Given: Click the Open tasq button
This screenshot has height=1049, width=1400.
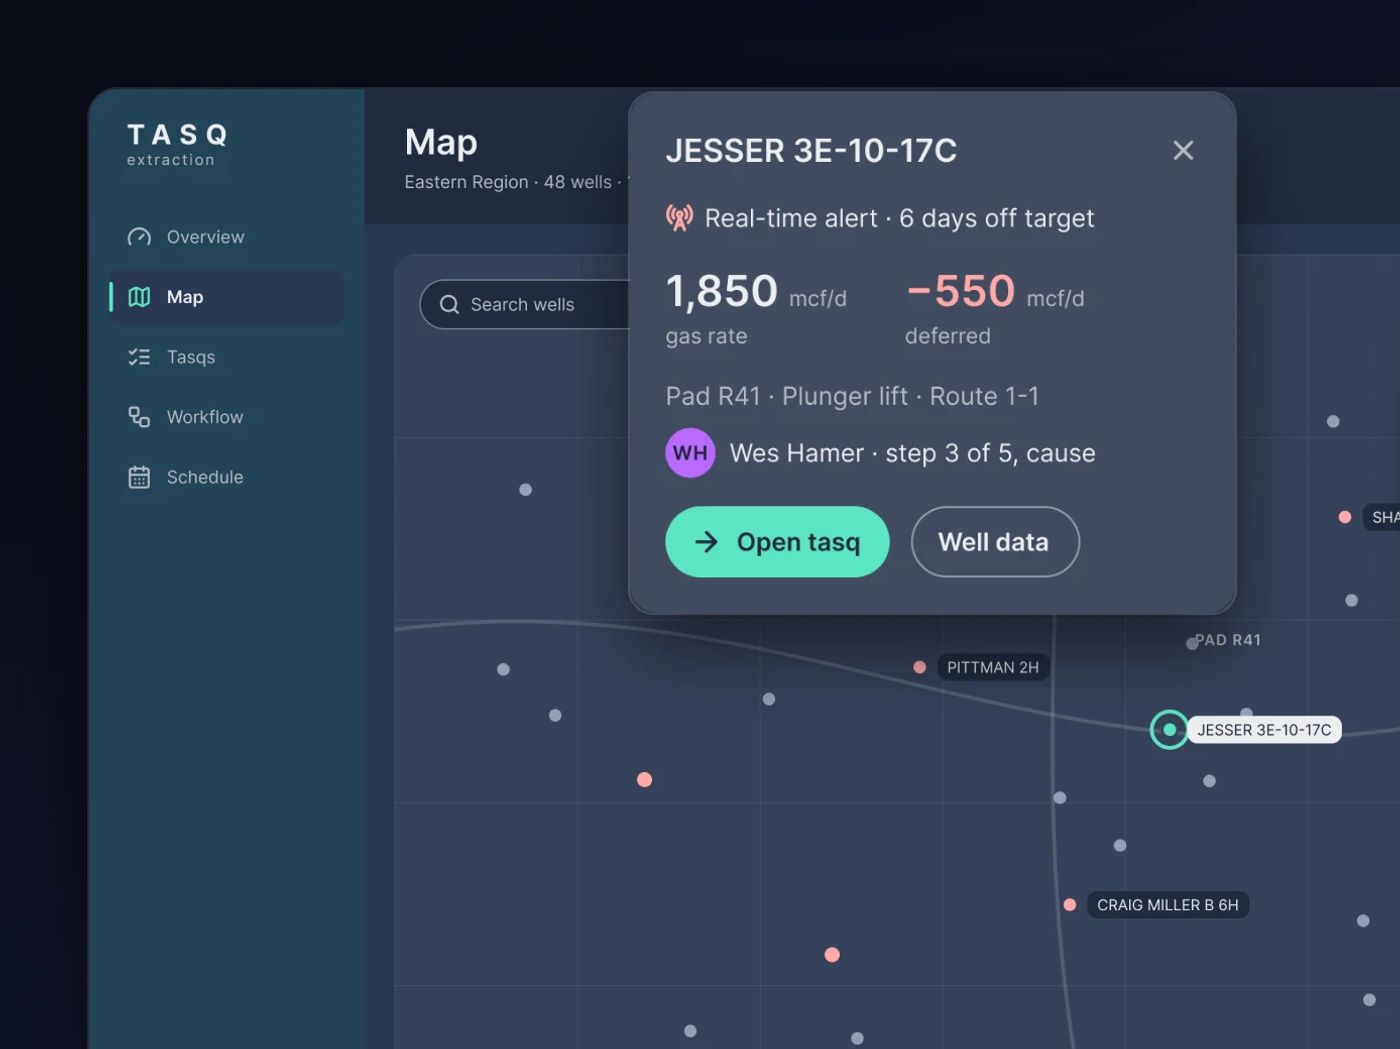Looking at the screenshot, I should click(x=777, y=542).
